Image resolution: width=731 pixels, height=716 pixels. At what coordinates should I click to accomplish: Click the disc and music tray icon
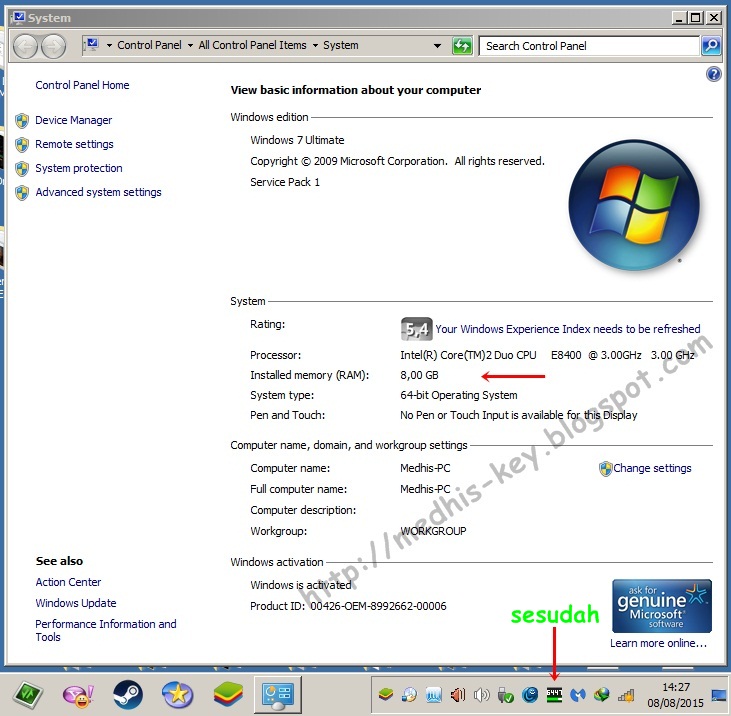tap(409, 695)
